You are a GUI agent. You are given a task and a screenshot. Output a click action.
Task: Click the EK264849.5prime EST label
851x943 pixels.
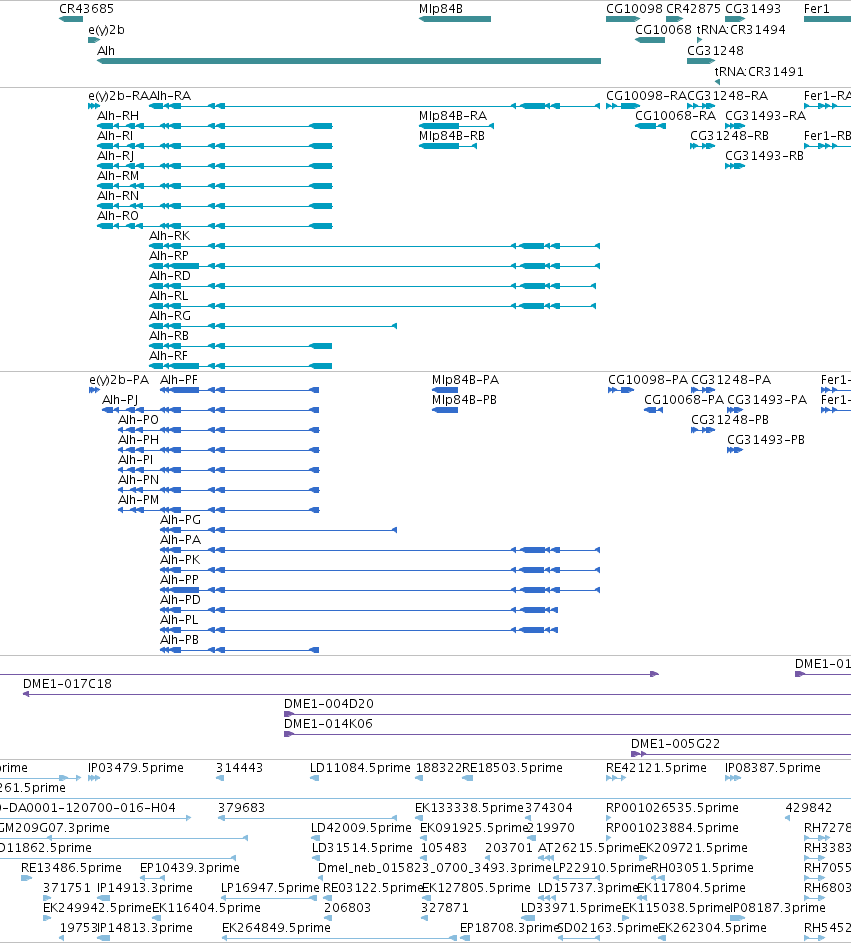(277, 928)
